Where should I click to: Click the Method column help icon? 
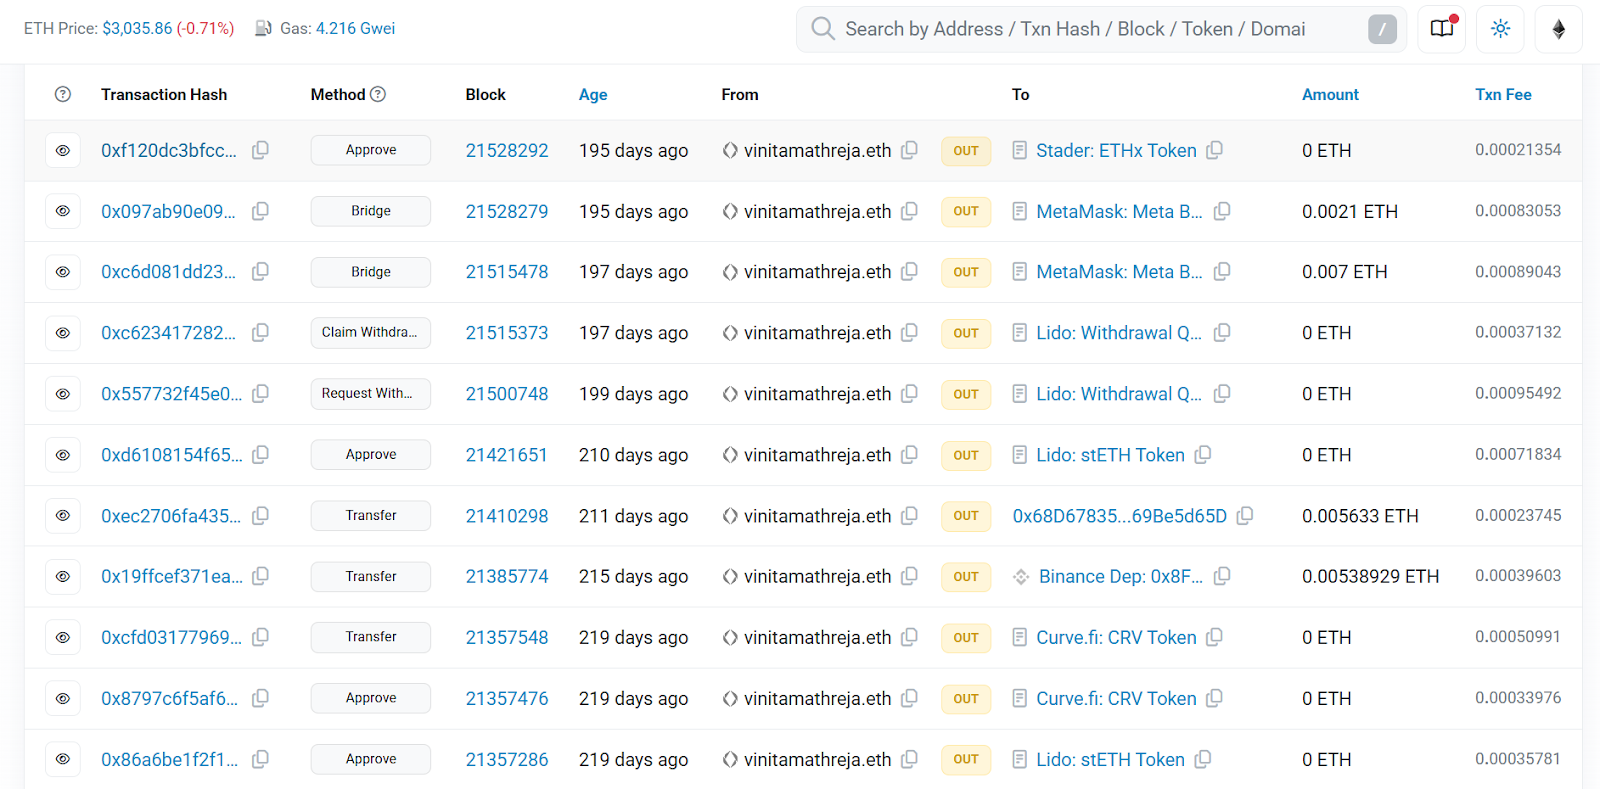click(x=378, y=94)
